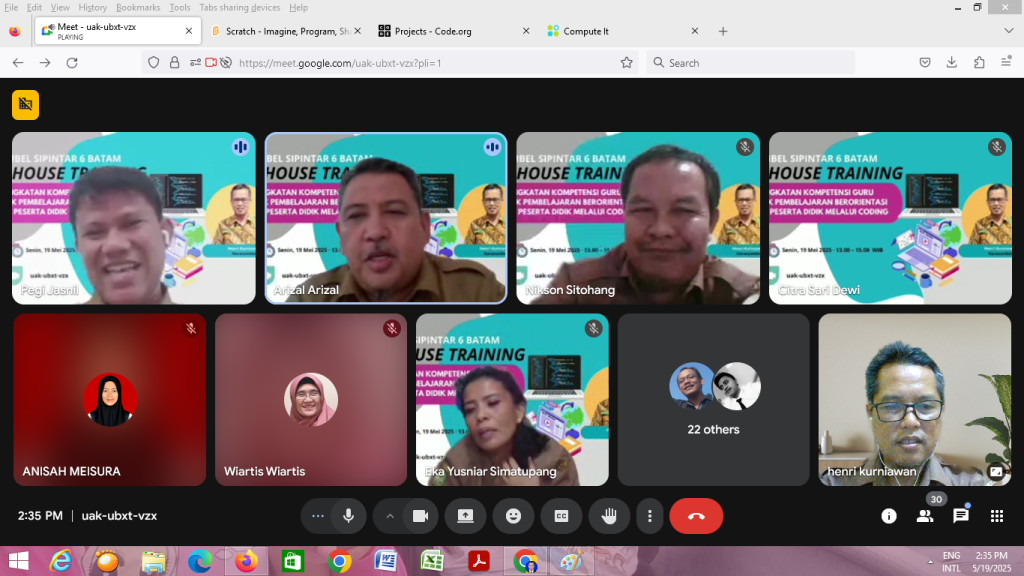Open audio settings options next to microphone

click(318, 516)
